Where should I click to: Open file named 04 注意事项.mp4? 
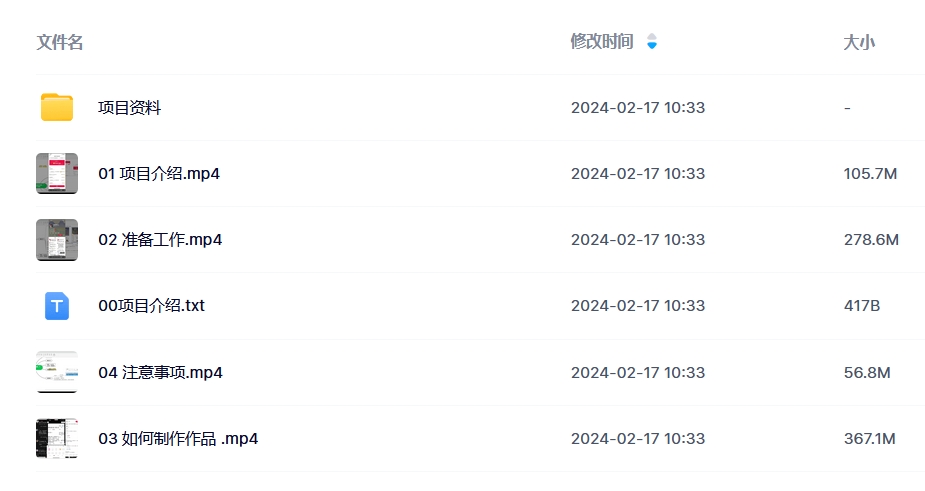[x=160, y=372]
